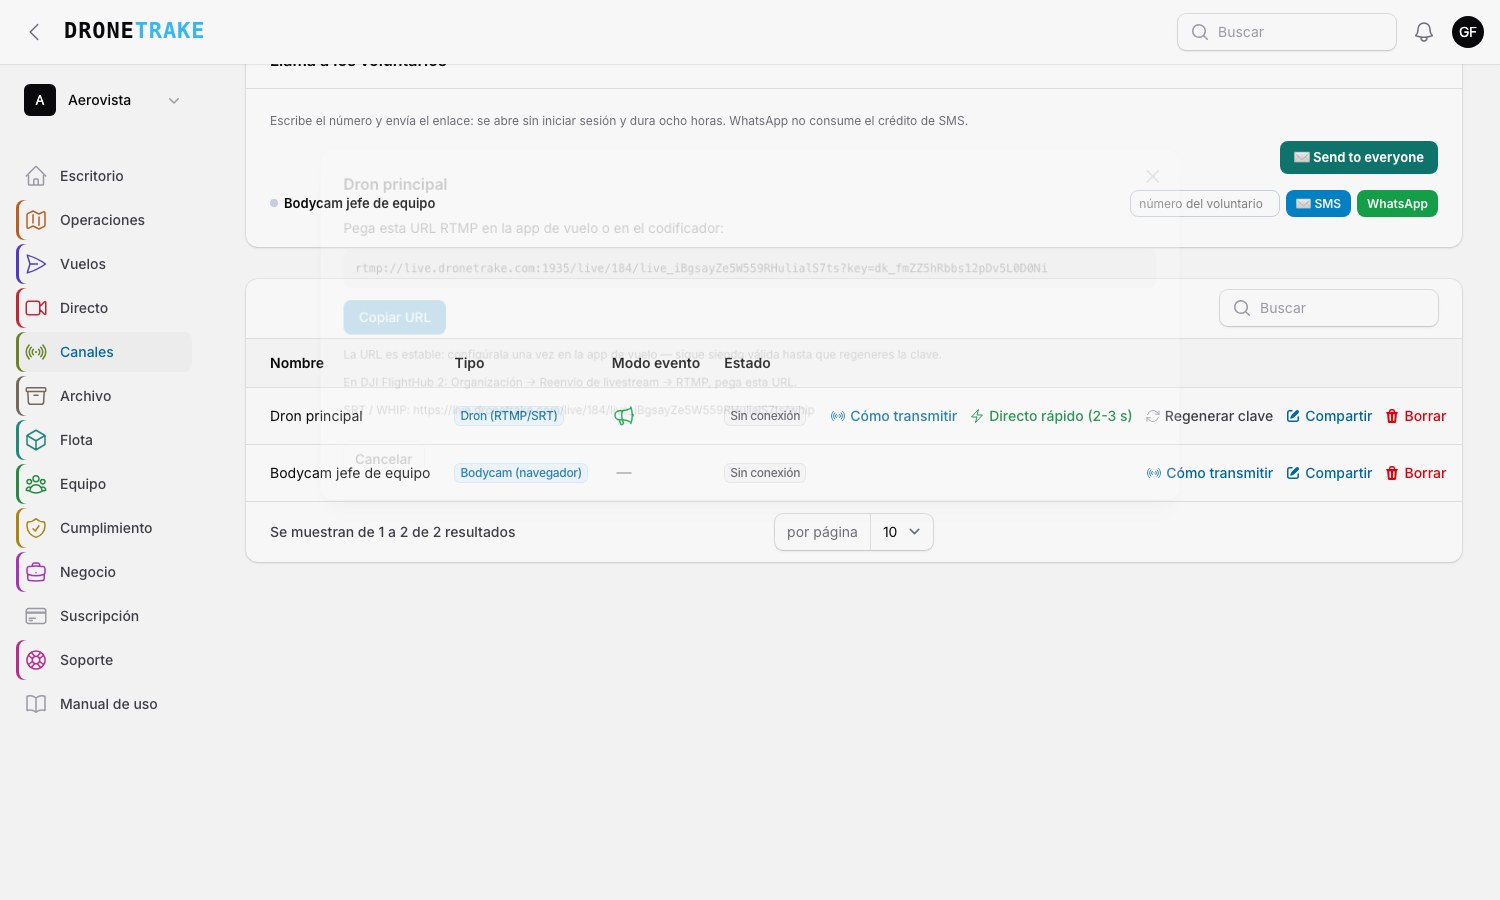This screenshot has width=1500, height=900.
Task: Click the Estado column header
Action: (747, 363)
